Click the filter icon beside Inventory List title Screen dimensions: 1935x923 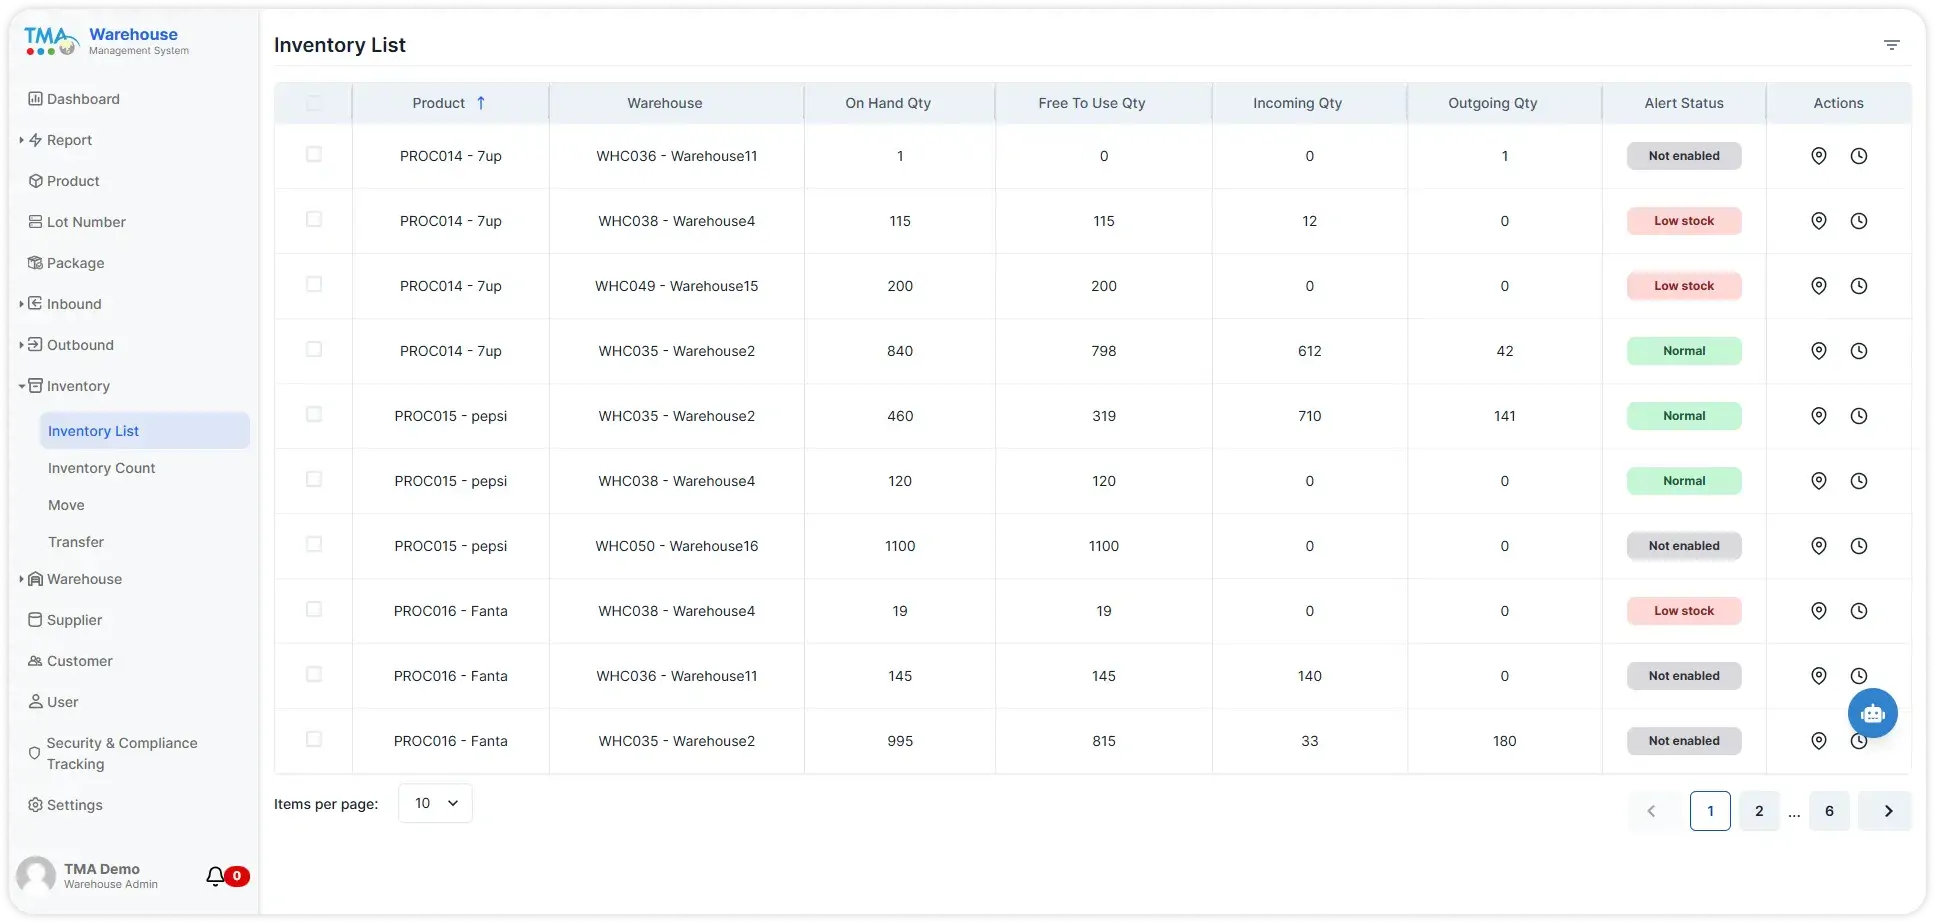(1891, 45)
